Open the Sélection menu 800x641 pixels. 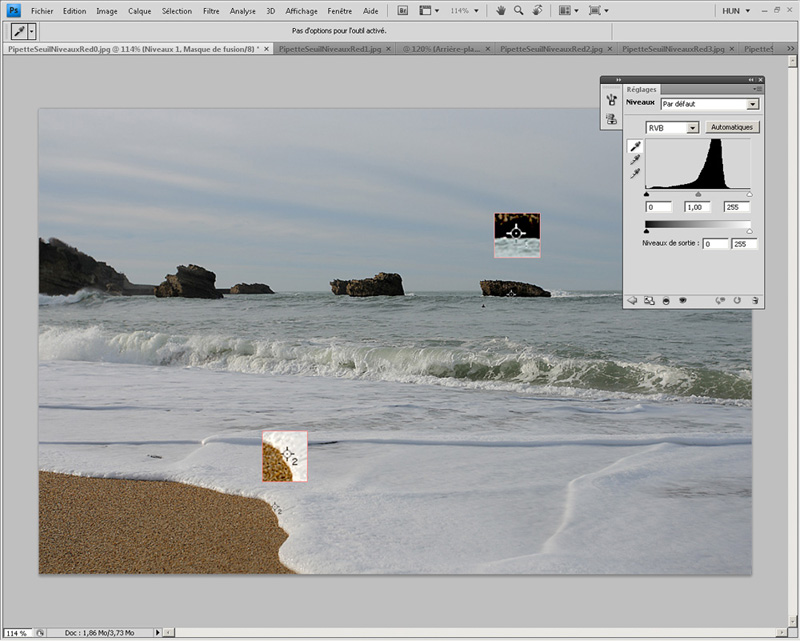(x=177, y=11)
